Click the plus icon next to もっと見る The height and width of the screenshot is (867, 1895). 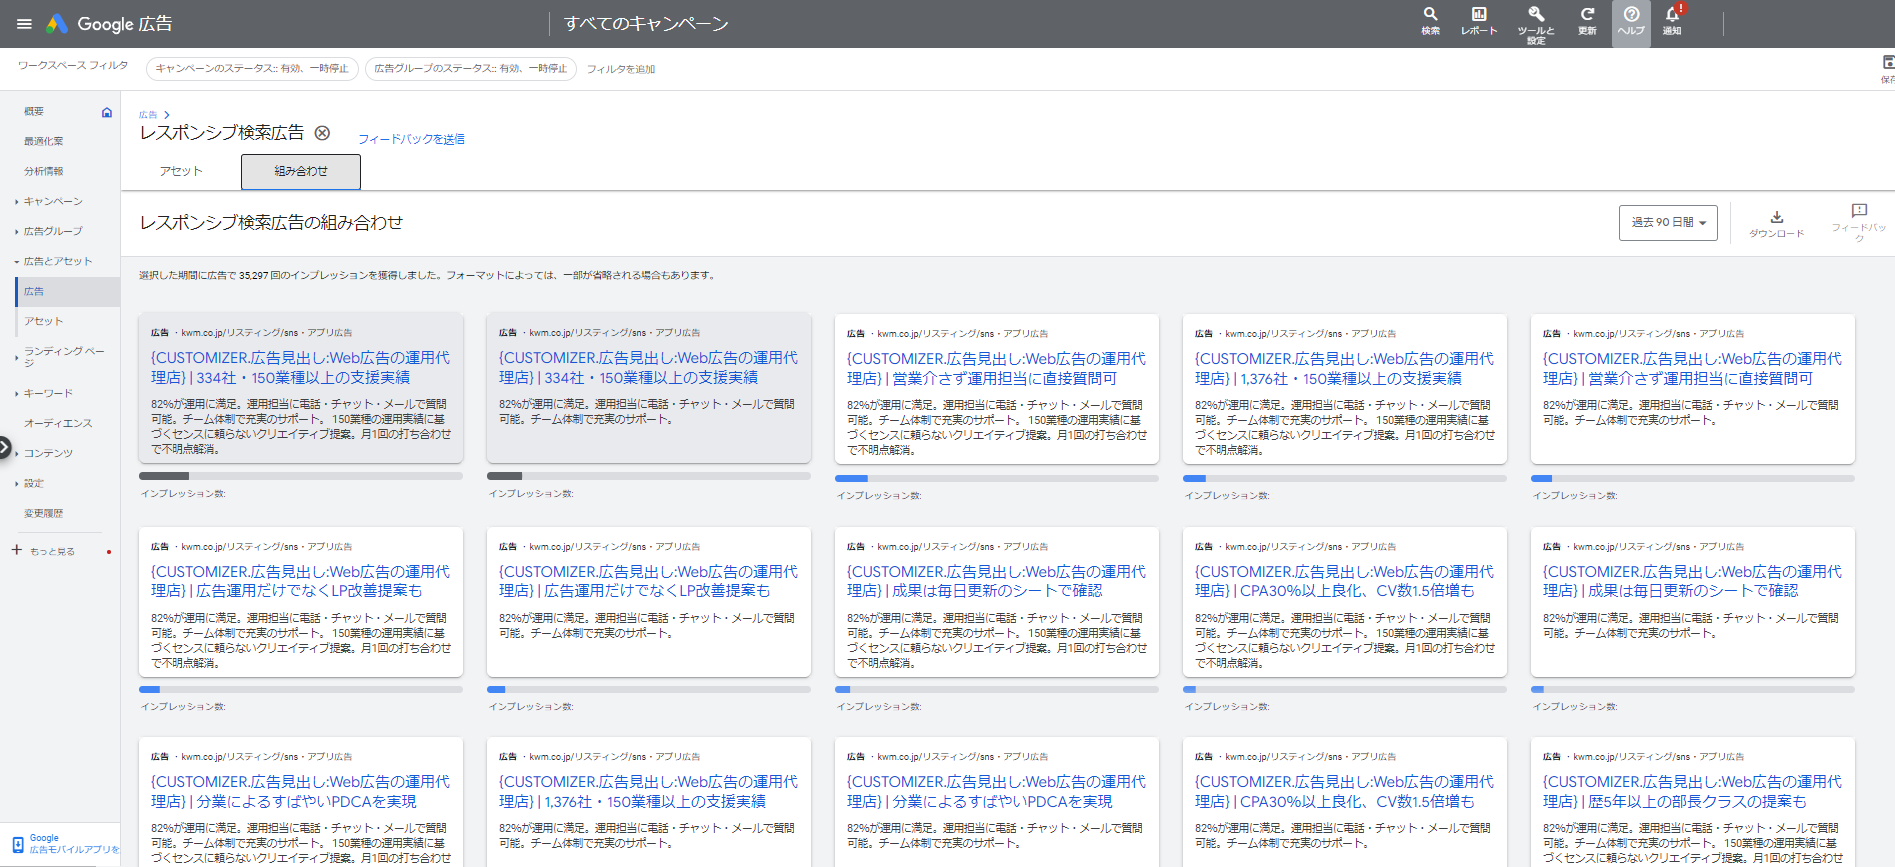point(17,550)
